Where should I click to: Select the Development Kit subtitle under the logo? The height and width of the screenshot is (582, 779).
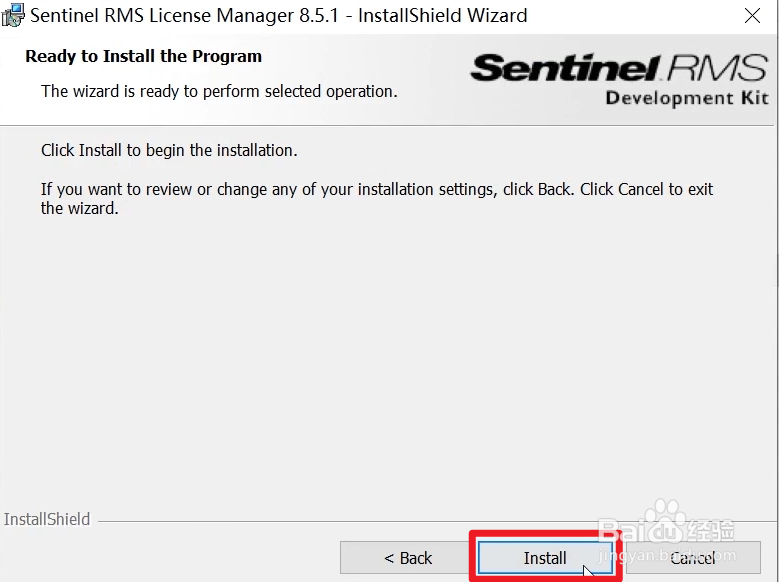687,98
